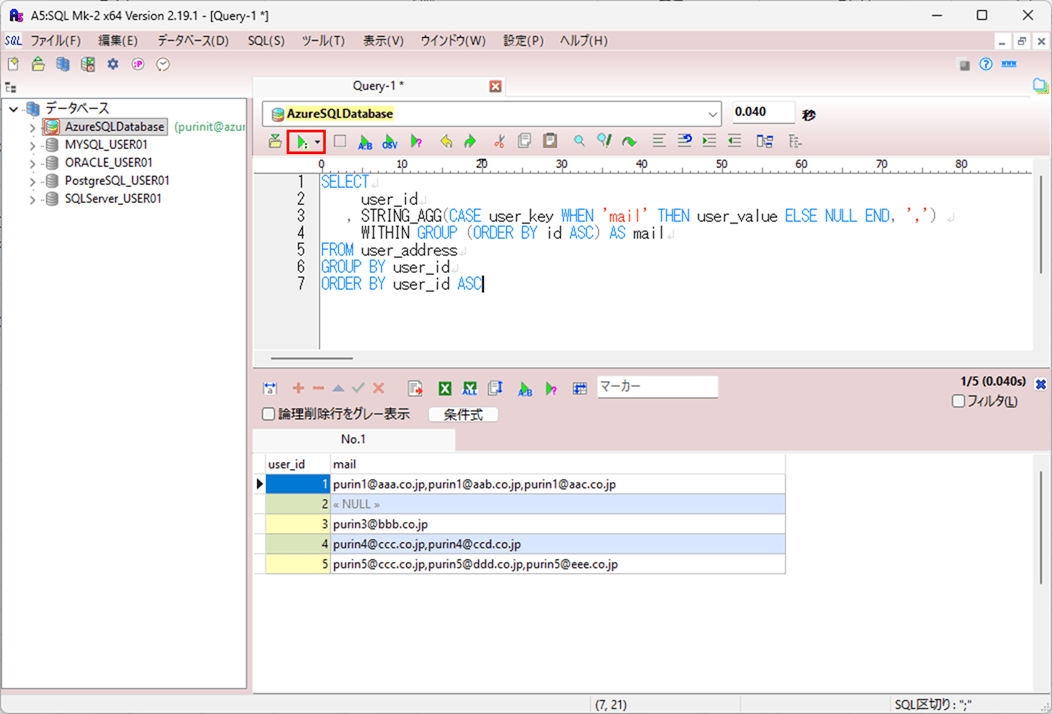Collapse the データベース root node
This screenshot has height=714, width=1052.
tap(13, 109)
